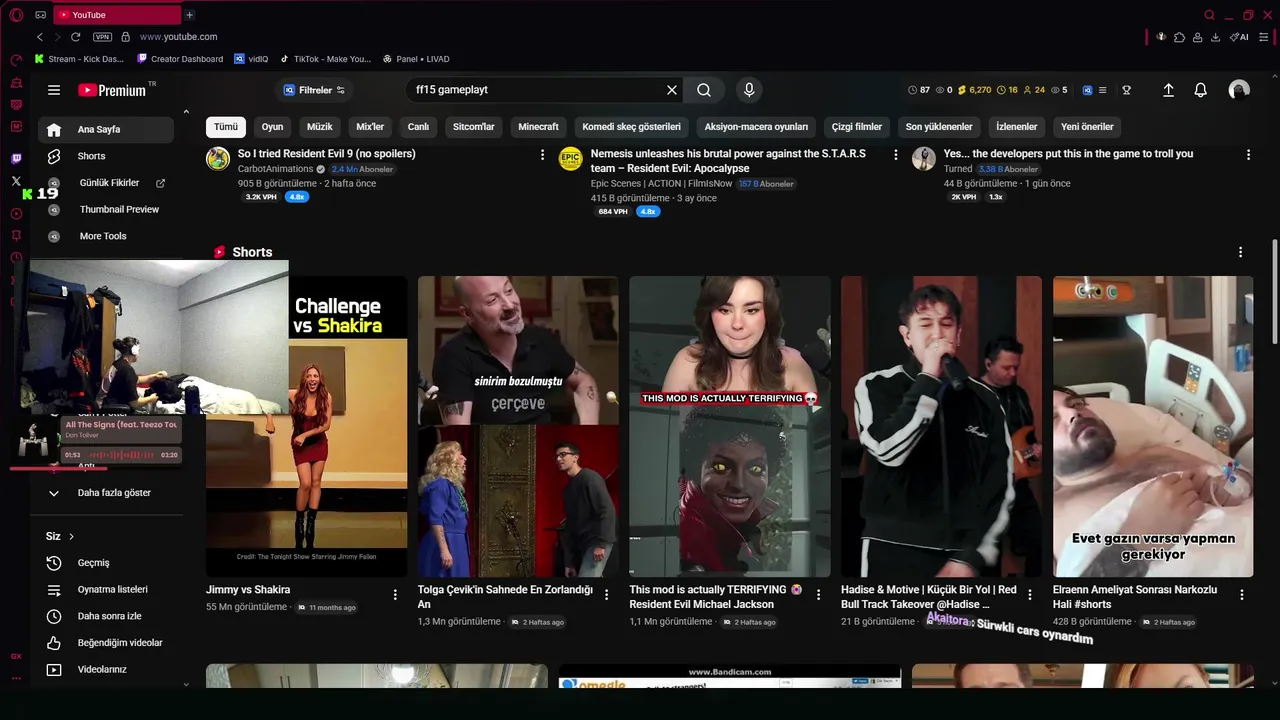Select the Yeni öneriler chip
This screenshot has height=720, width=1280.
coord(1087,127)
